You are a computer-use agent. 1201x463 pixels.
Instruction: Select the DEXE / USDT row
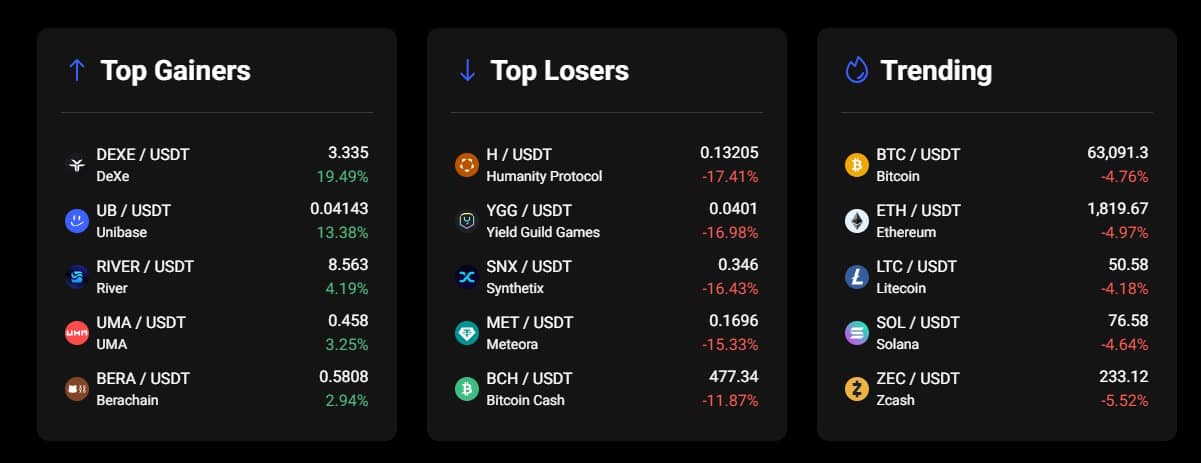[217, 165]
